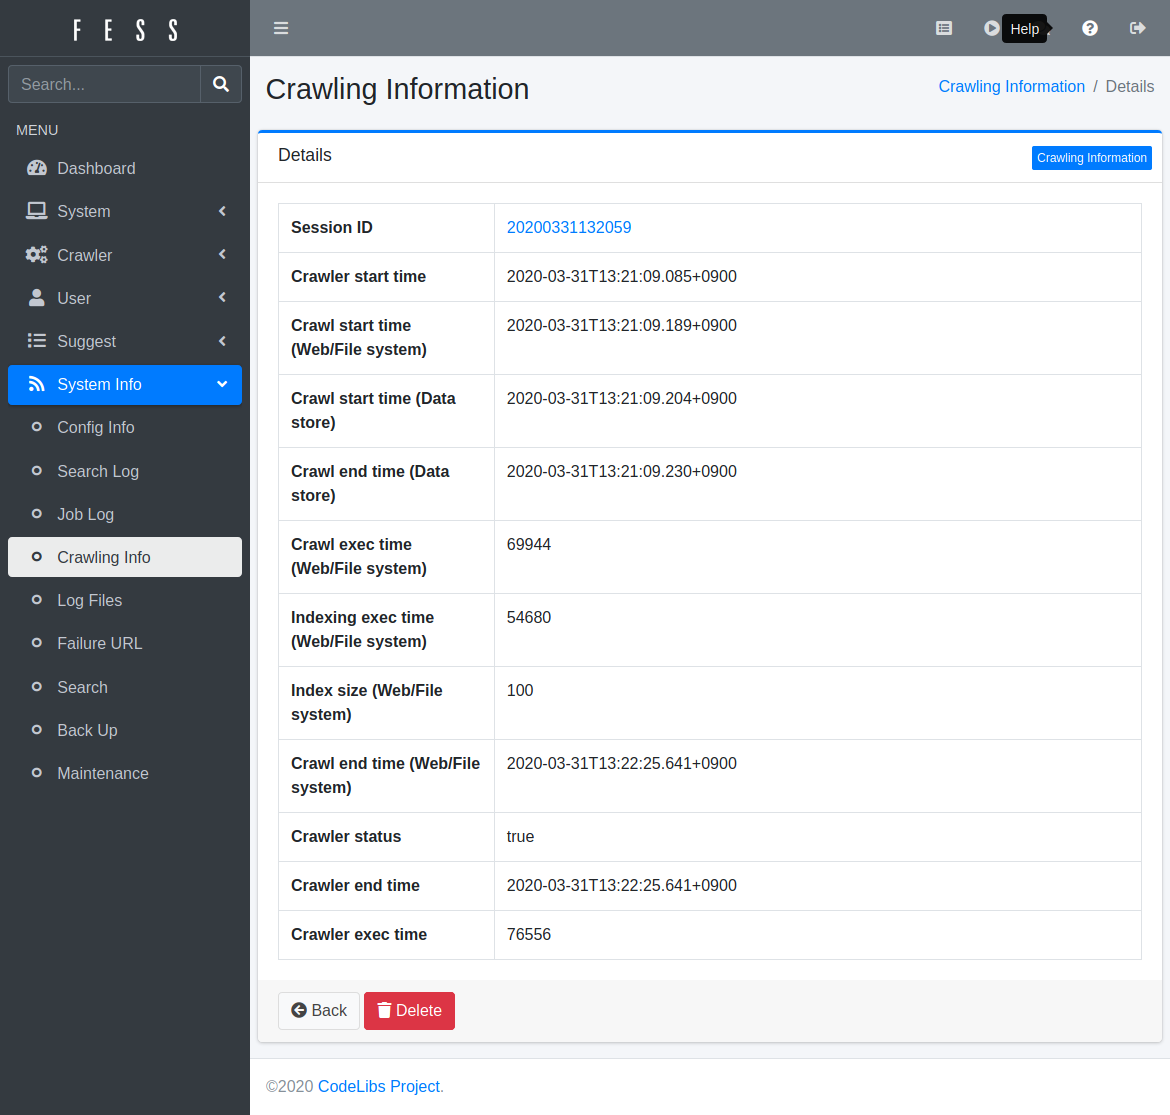Image resolution: width=1170 pixels, height=1115 pixels.
Task: Follow the CodeLibs Project footer link
Action: tap(379, 1086)
